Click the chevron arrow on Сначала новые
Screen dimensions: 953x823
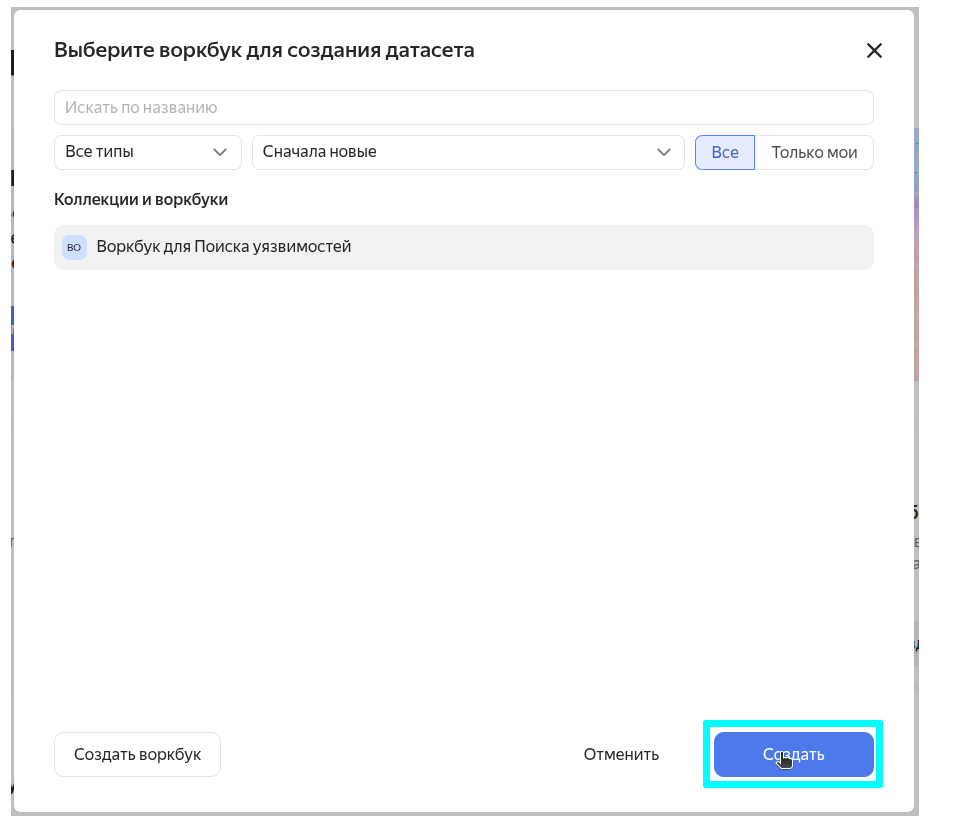(x=664, y=152)
